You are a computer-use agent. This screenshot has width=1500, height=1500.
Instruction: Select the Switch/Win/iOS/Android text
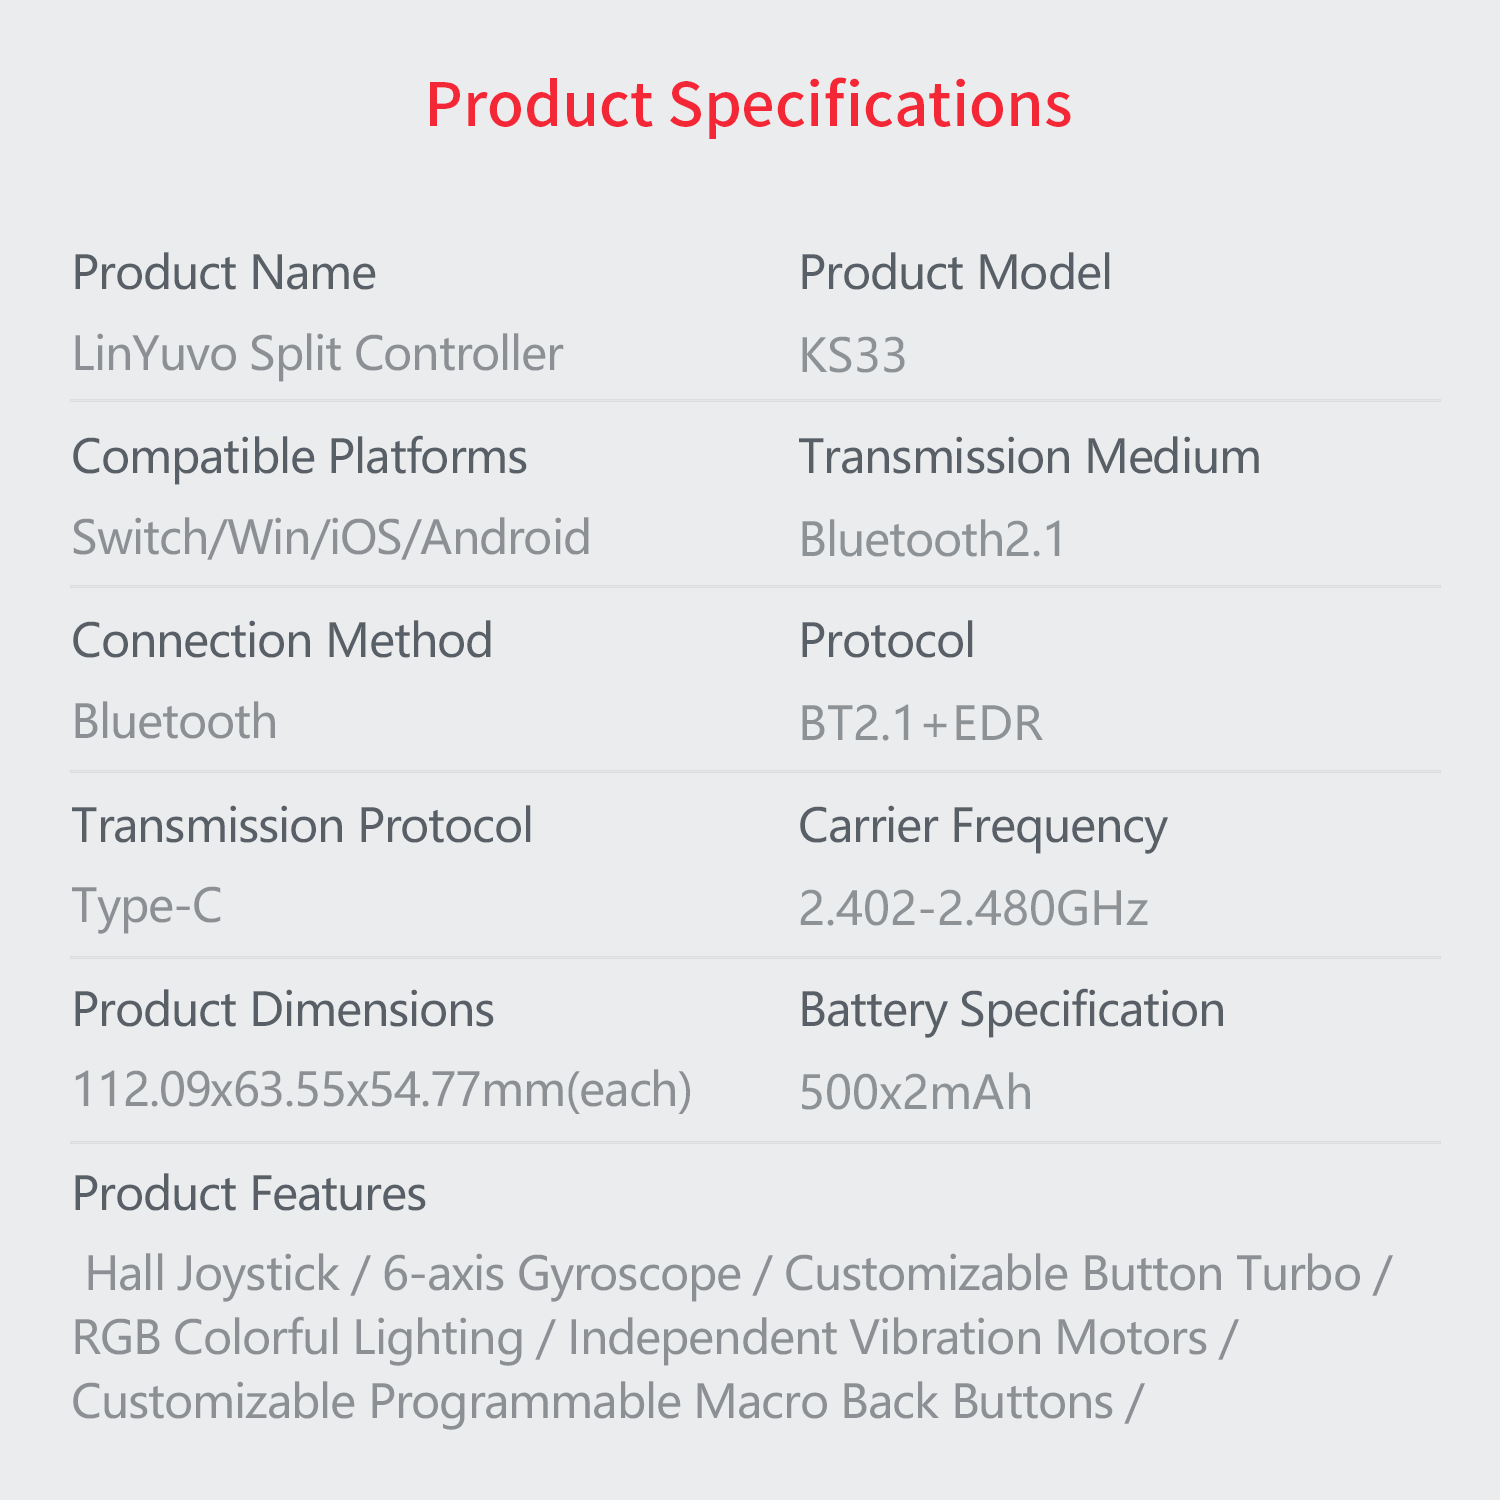pyautogui.click(x=331, y=538)
